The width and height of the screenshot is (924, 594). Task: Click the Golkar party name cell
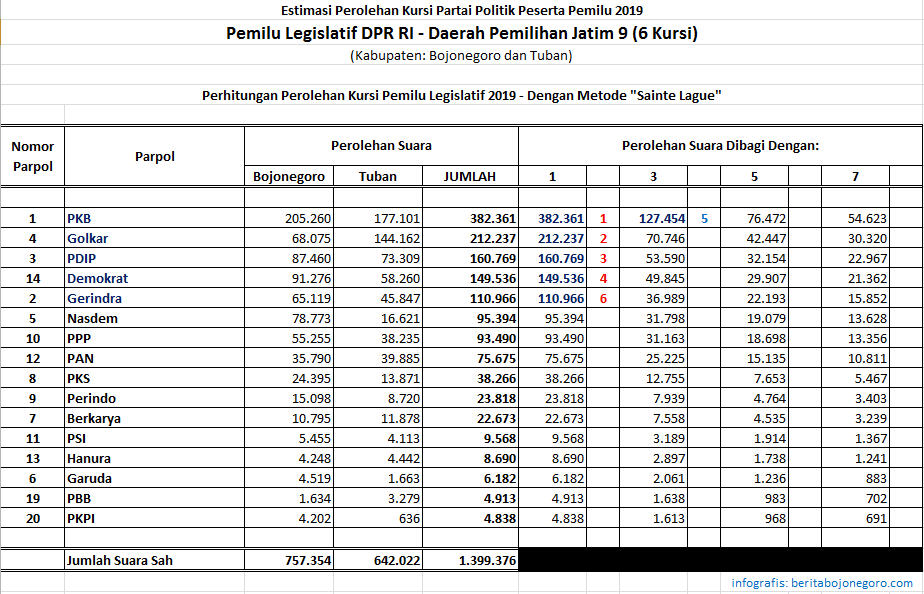coord(154,238)
